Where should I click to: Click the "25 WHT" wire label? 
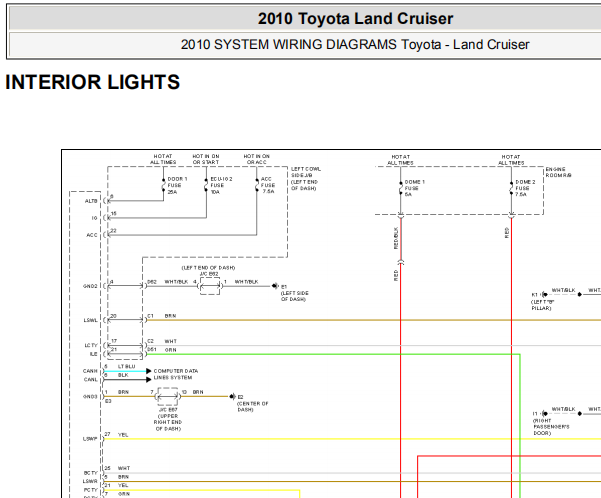click(117, 468)
